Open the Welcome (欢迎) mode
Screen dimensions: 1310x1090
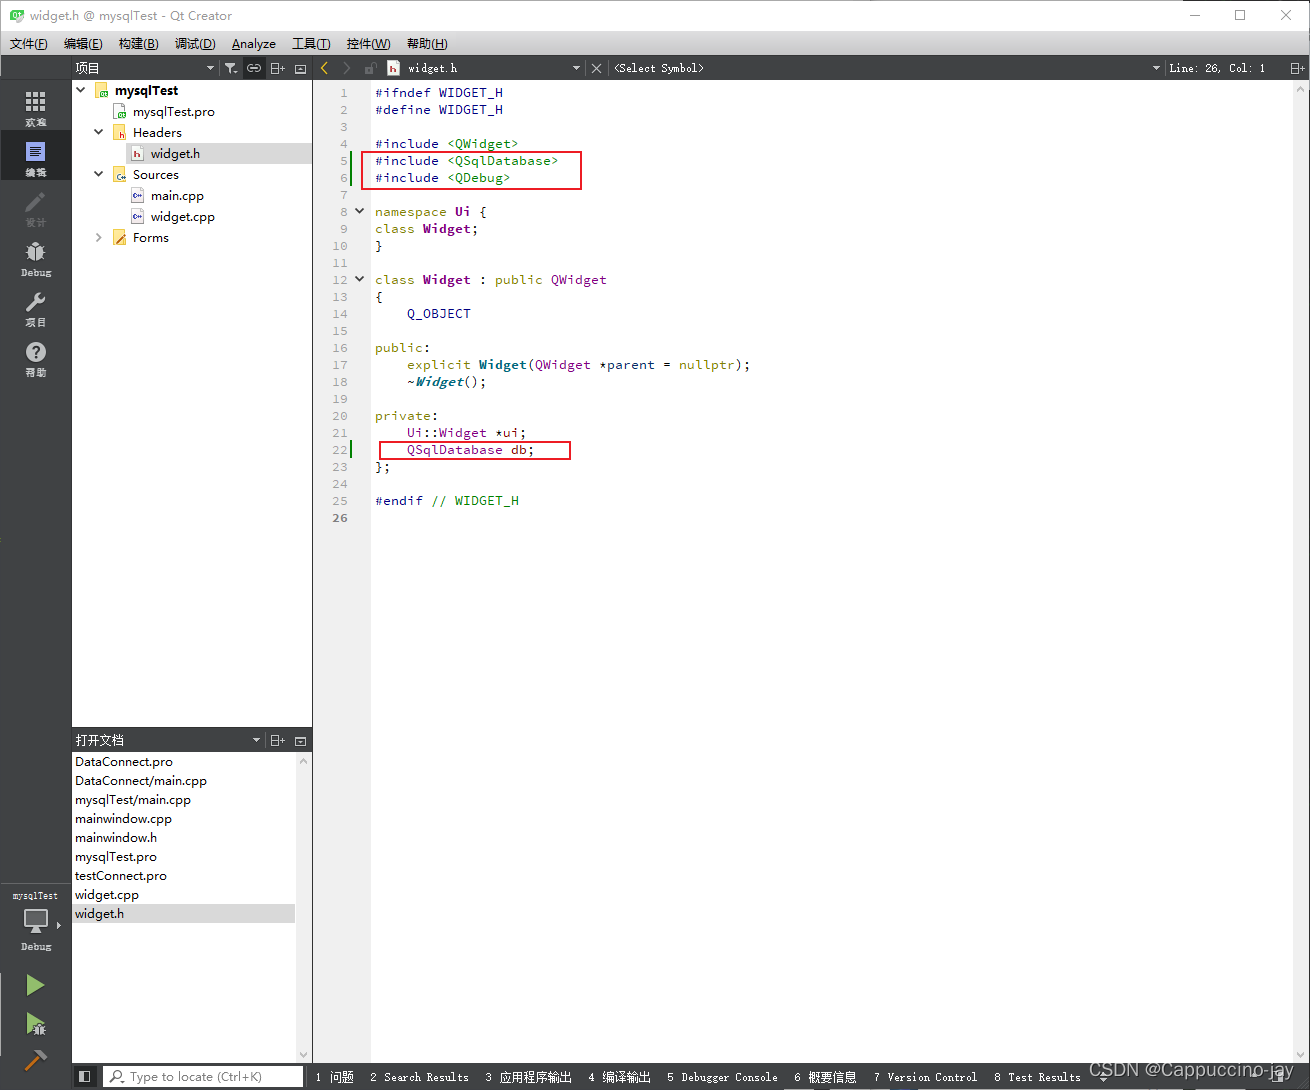tap(35, 107)
